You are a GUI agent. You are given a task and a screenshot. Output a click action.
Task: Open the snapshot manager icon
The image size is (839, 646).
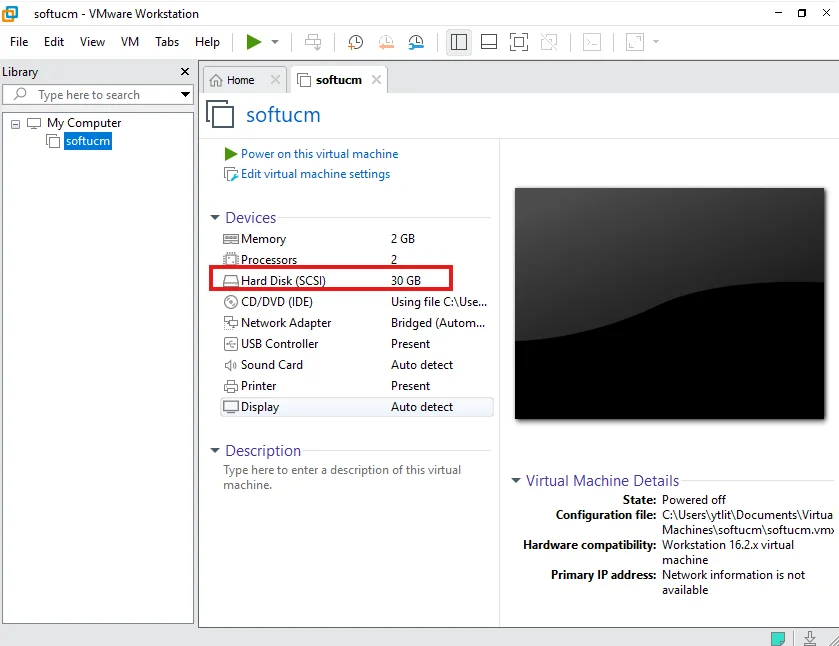[416, 42]
